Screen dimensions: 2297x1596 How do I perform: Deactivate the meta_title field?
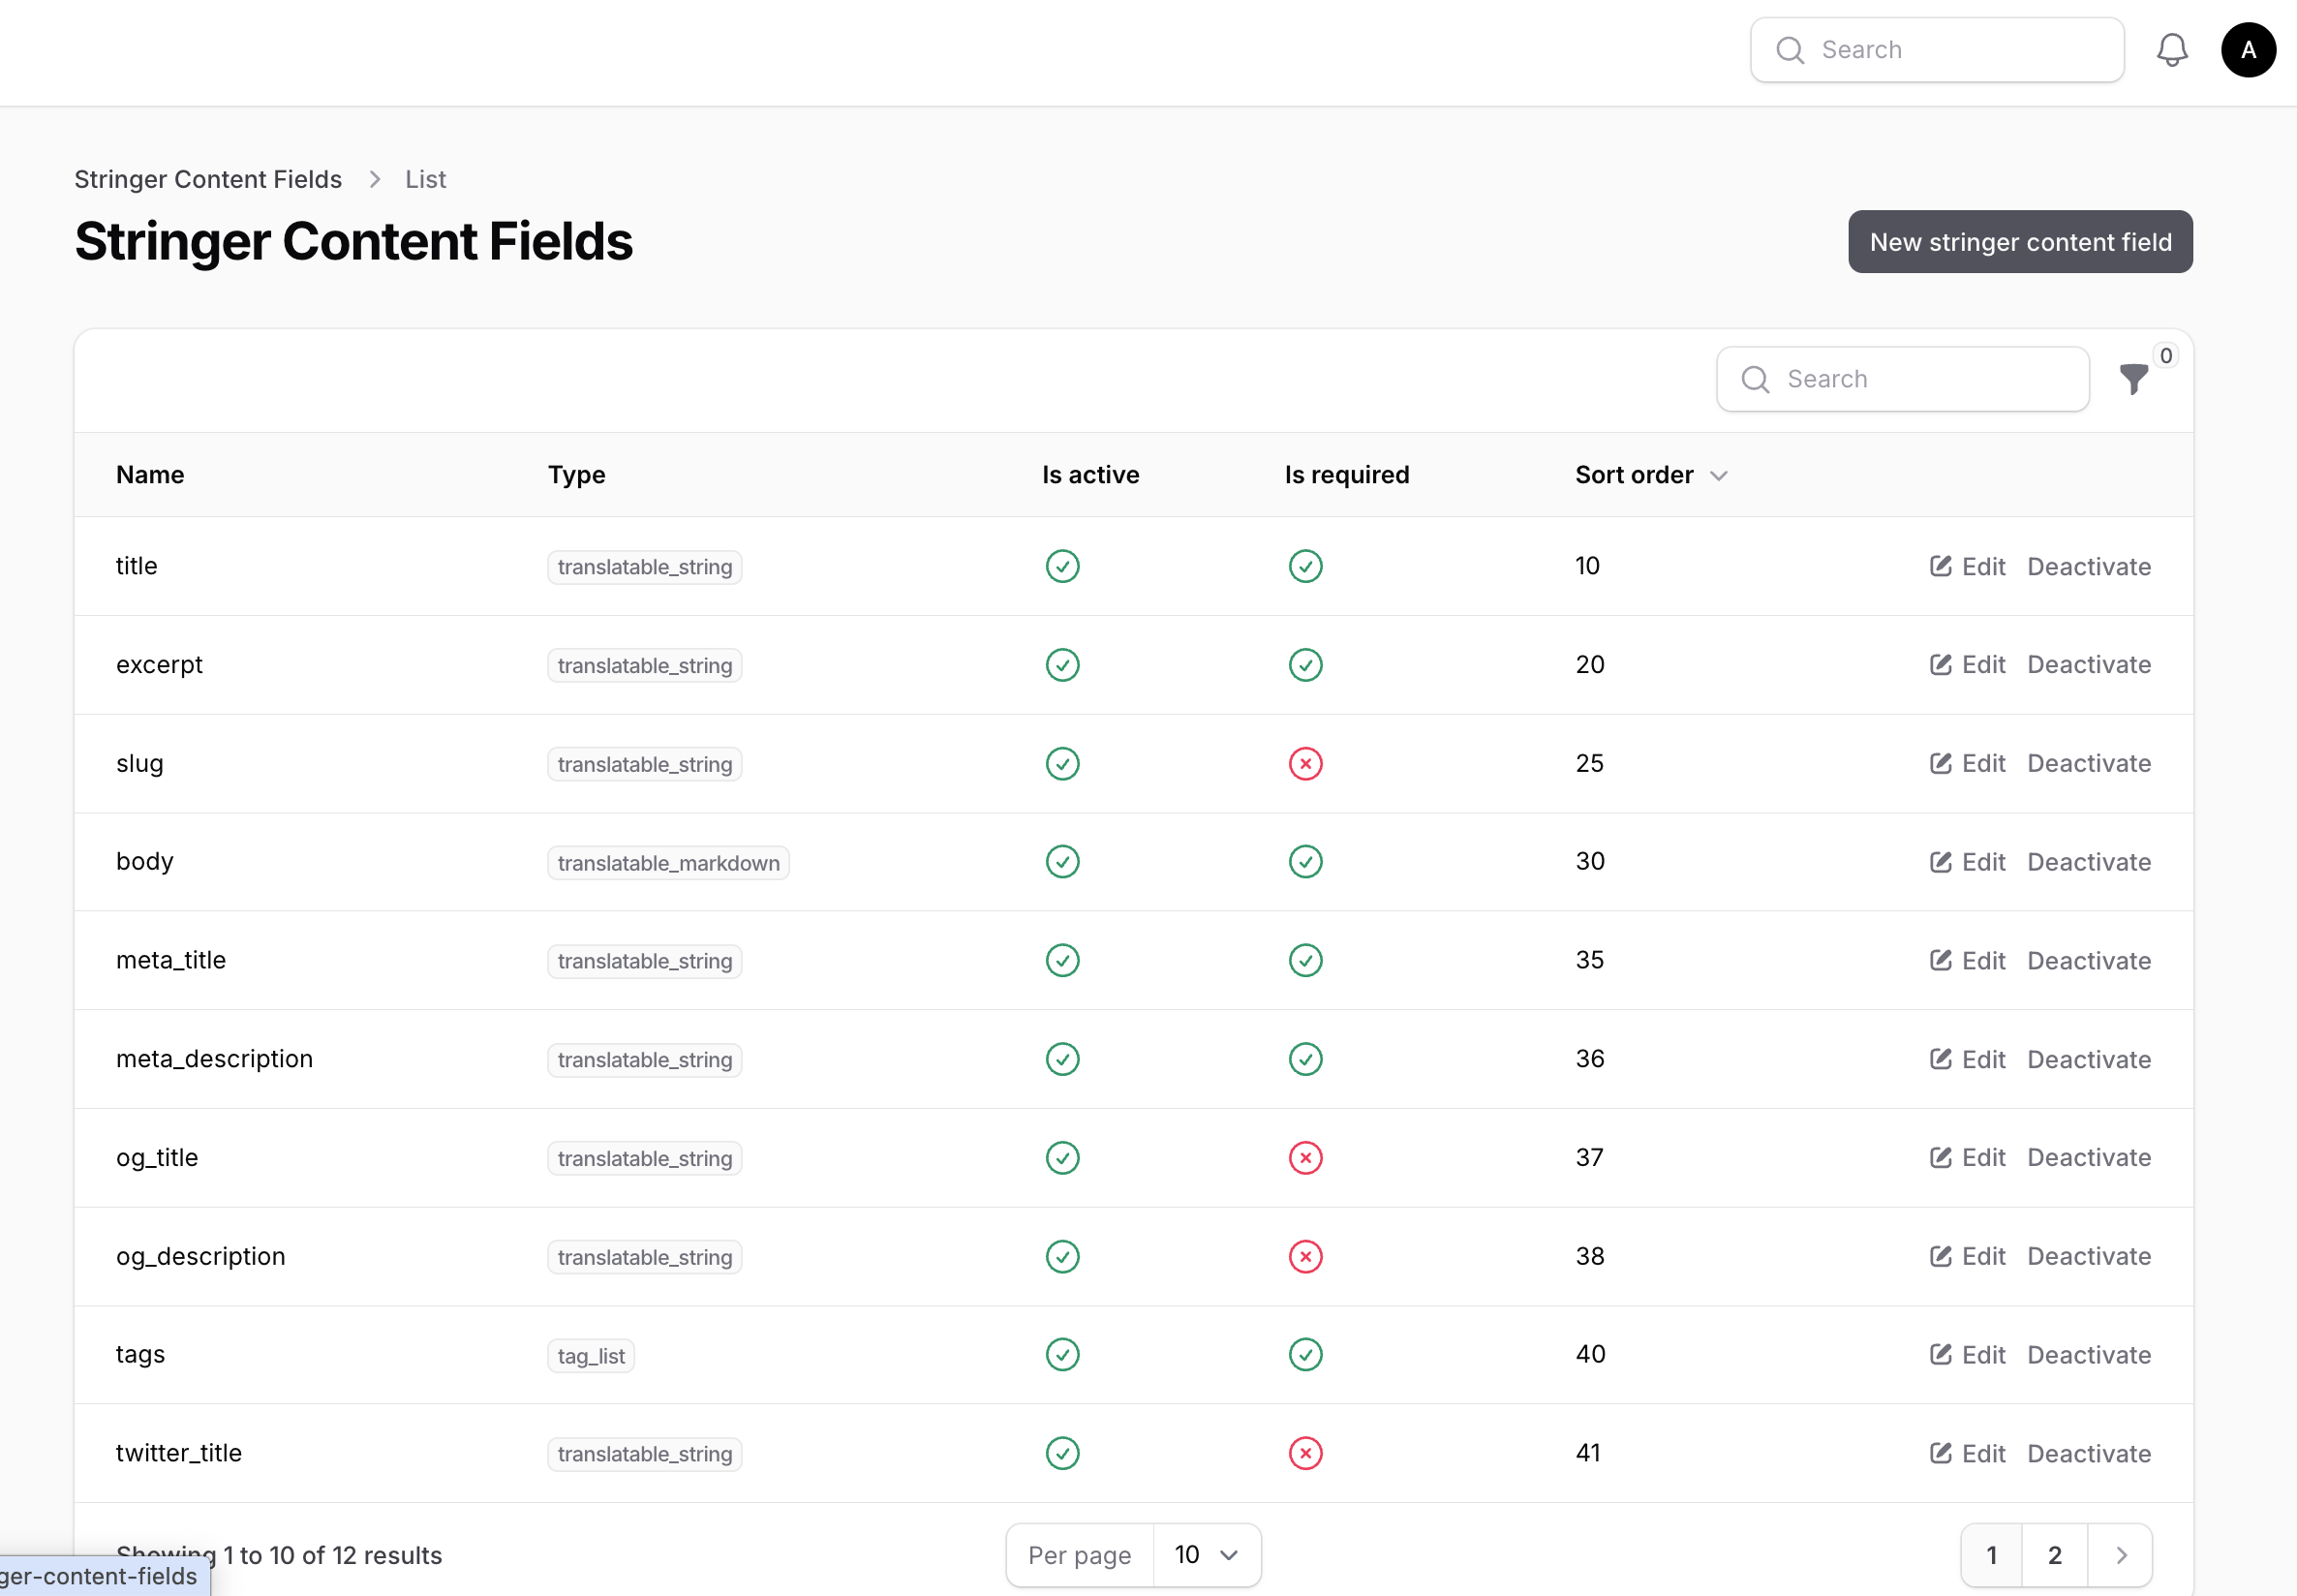(x=2089, y=961)
